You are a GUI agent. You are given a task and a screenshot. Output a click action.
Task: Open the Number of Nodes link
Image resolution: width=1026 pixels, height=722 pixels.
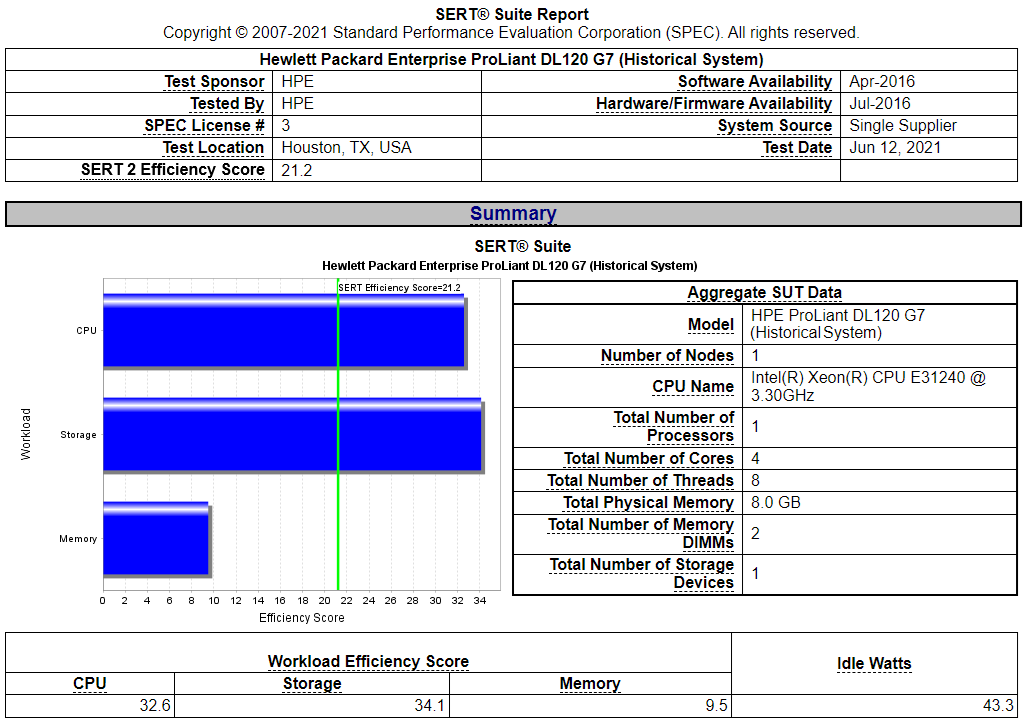click(x=667, y=355)
